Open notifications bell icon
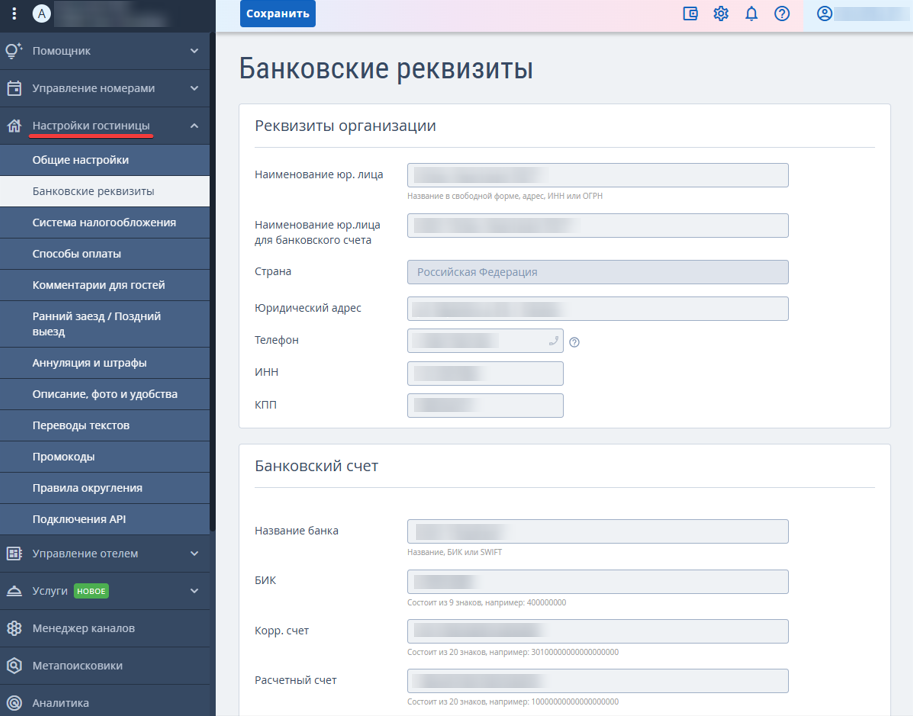This screenshot has height=716, width=913. coord(752,13)
